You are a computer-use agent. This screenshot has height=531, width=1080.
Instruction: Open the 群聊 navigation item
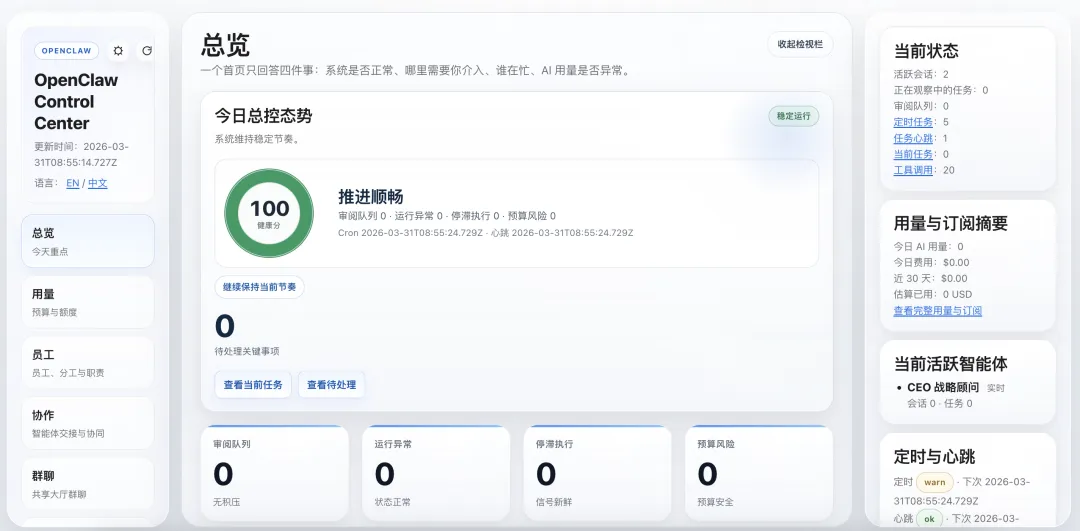[88, 484]
